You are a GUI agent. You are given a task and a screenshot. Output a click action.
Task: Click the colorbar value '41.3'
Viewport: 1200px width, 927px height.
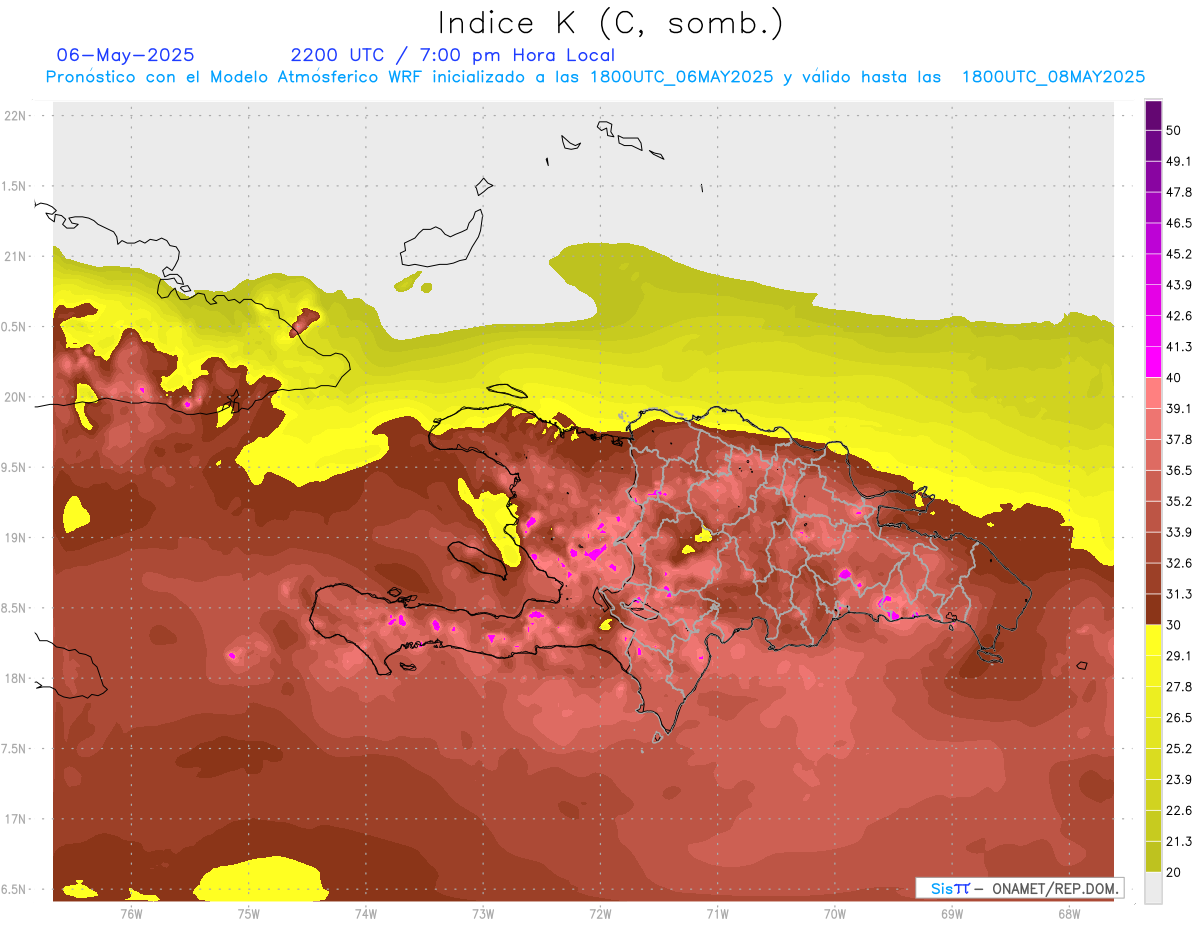pos(1178,347)
